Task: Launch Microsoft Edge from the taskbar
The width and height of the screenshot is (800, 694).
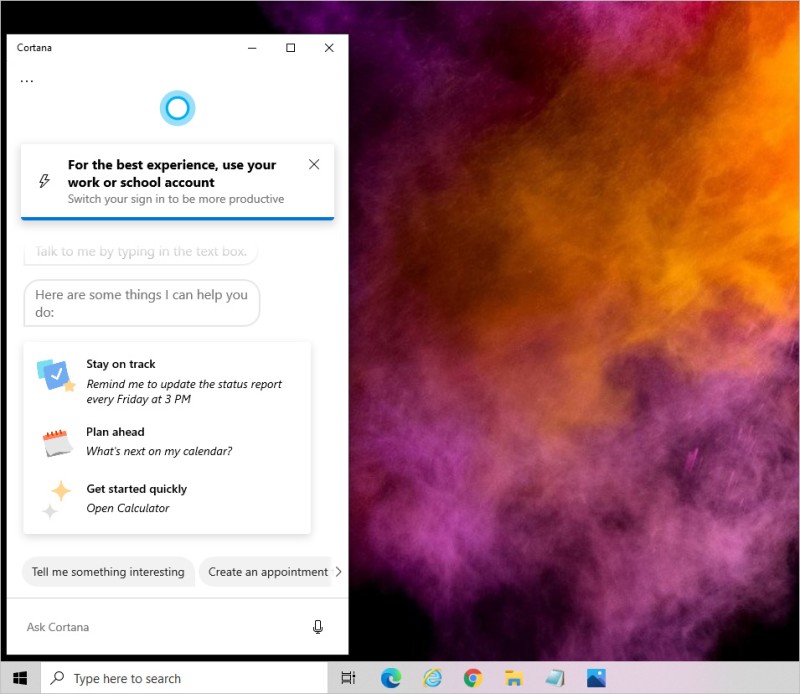Action: [391, 678]
